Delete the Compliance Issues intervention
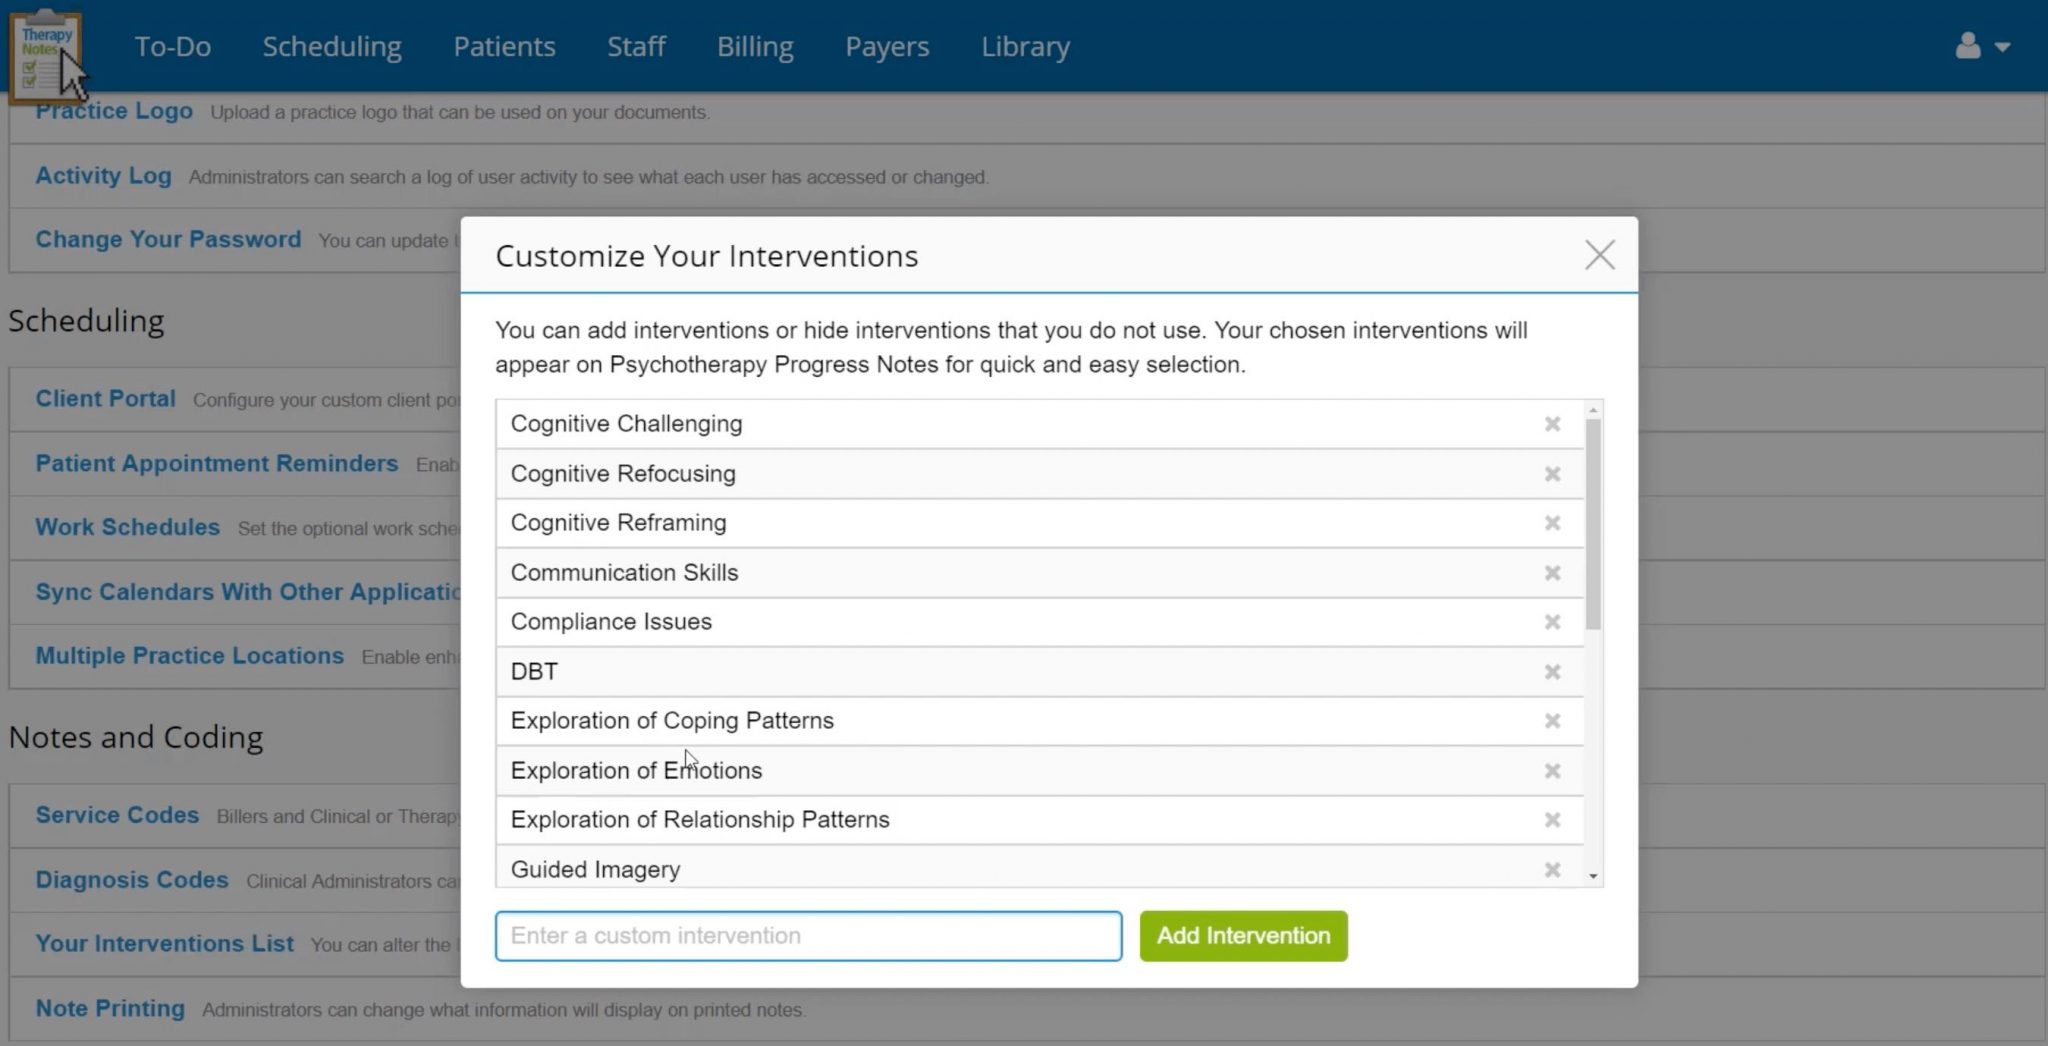This screenshot has height=1046, width=2048. click(x=1552, y=622)
